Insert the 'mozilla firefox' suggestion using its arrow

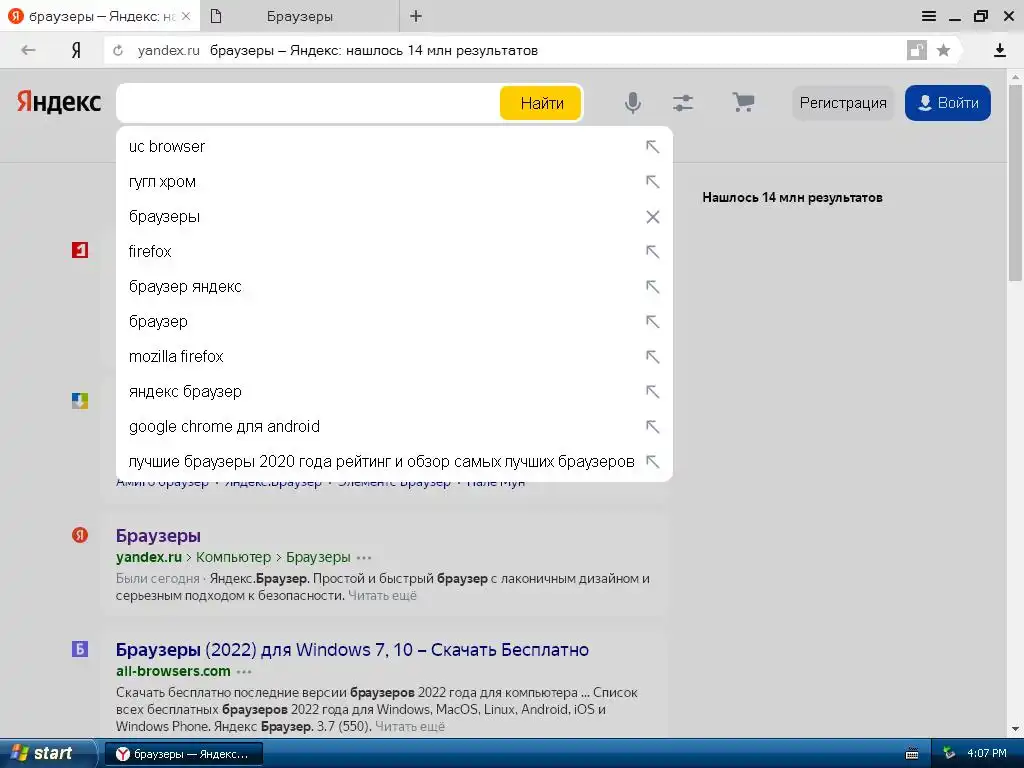pos(652,357)
